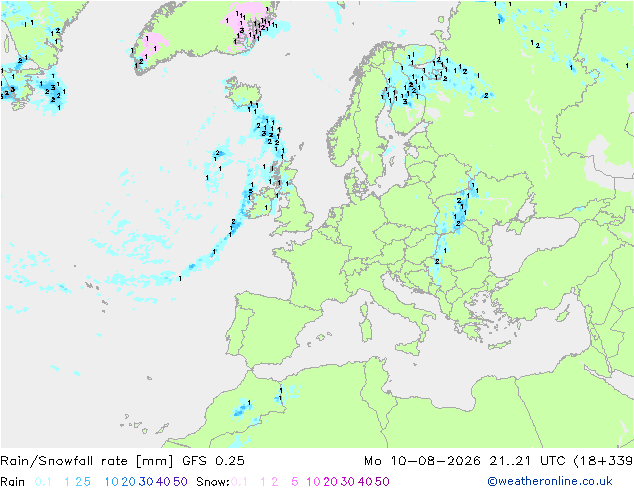Select Rain legend value 10
The height and width of the screenshot is (490, 634).
(x=112, y=482)
